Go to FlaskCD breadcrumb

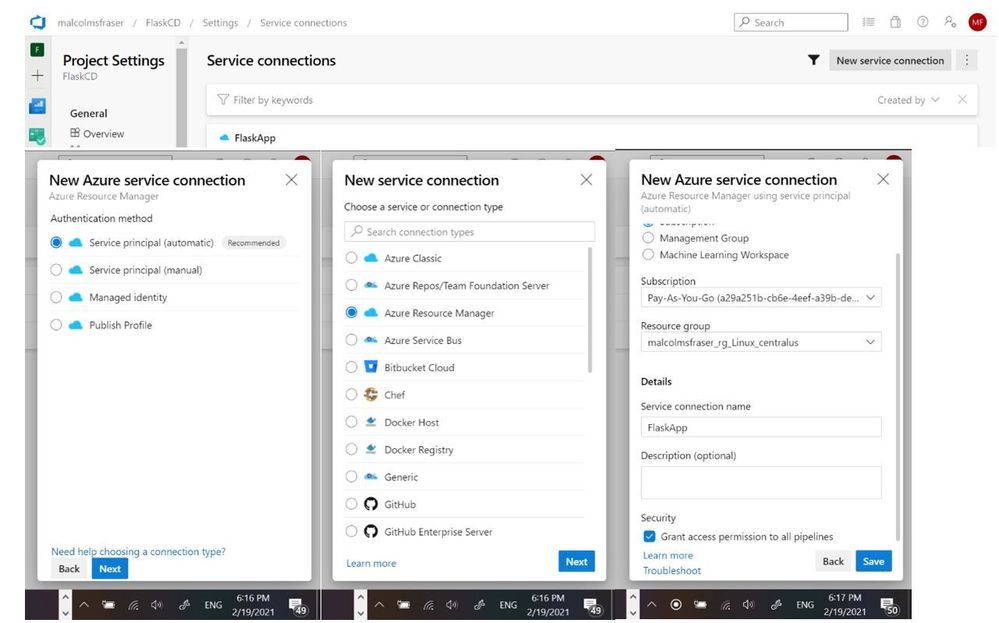[x=163, y=22]
